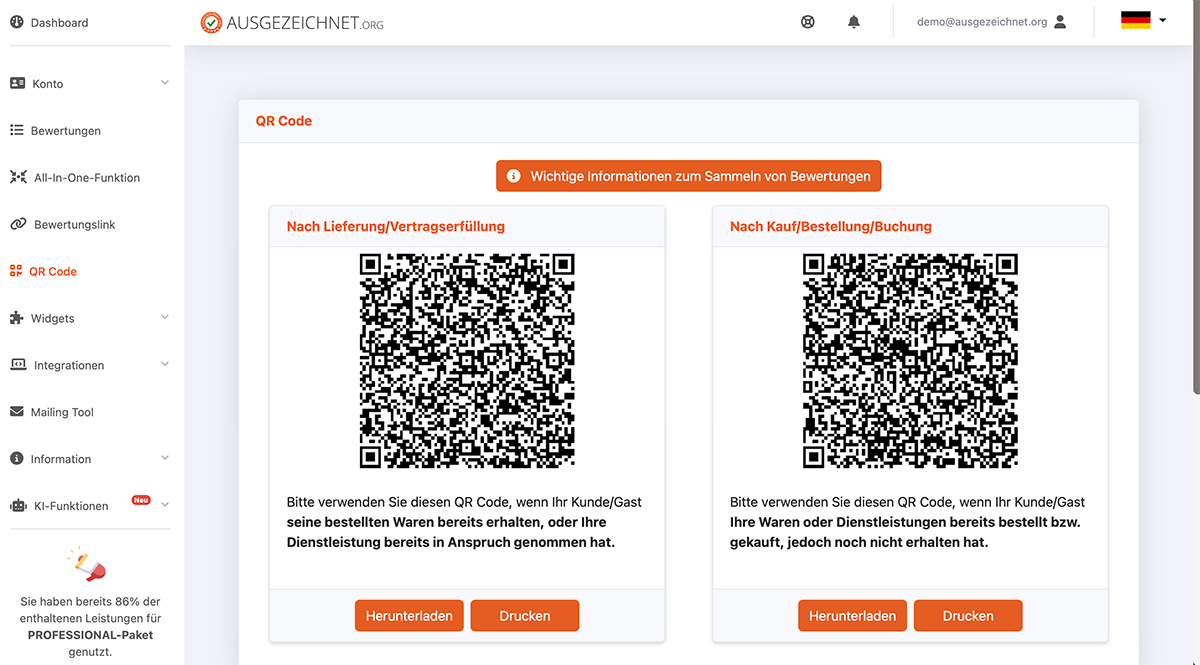Image resolution: width=1200 pixels, height=665 pixels.
Task: Expand the KI-Funktionen menu
Action: (x=90, y=506)
